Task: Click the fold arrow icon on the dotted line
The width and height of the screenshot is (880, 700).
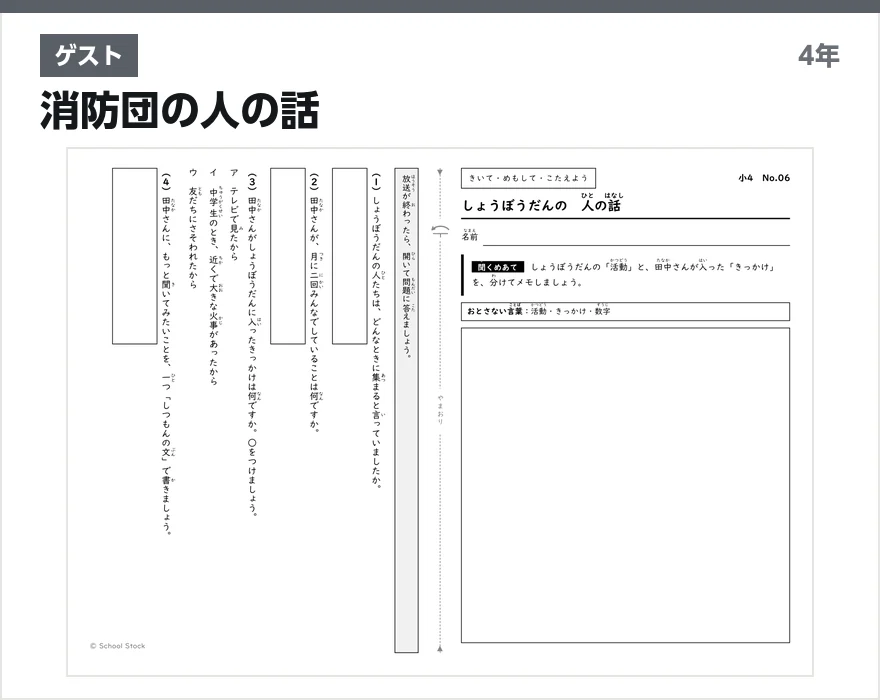Action: 440,230
